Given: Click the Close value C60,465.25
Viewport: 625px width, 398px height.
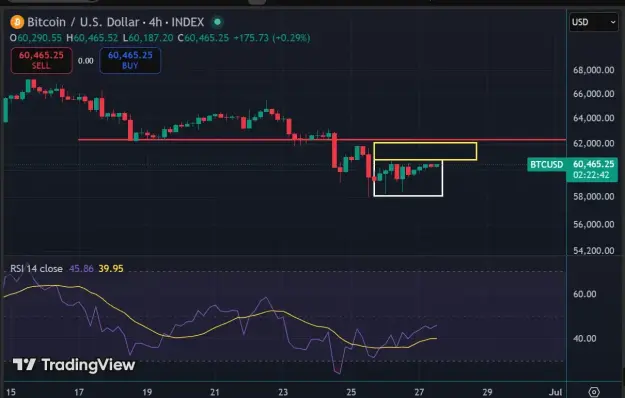Looking at the screenshot, I should [203, 38].
